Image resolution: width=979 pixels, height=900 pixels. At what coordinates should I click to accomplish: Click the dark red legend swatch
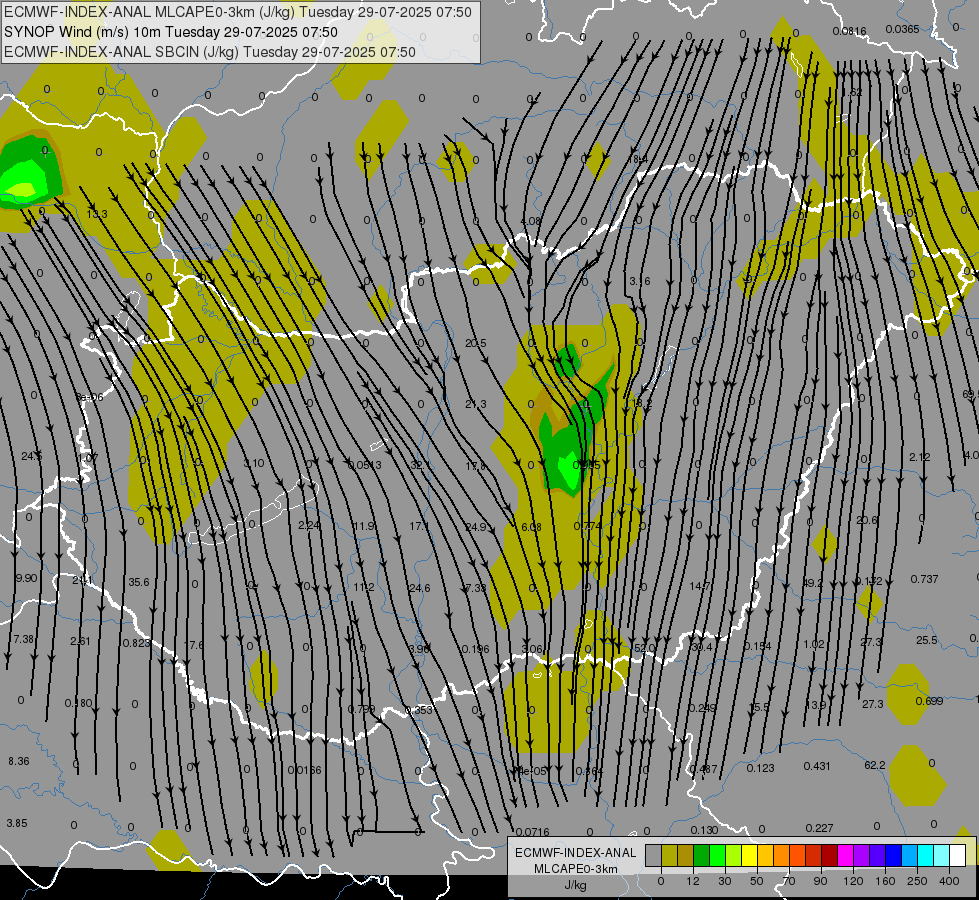click(x=829, y=855)
